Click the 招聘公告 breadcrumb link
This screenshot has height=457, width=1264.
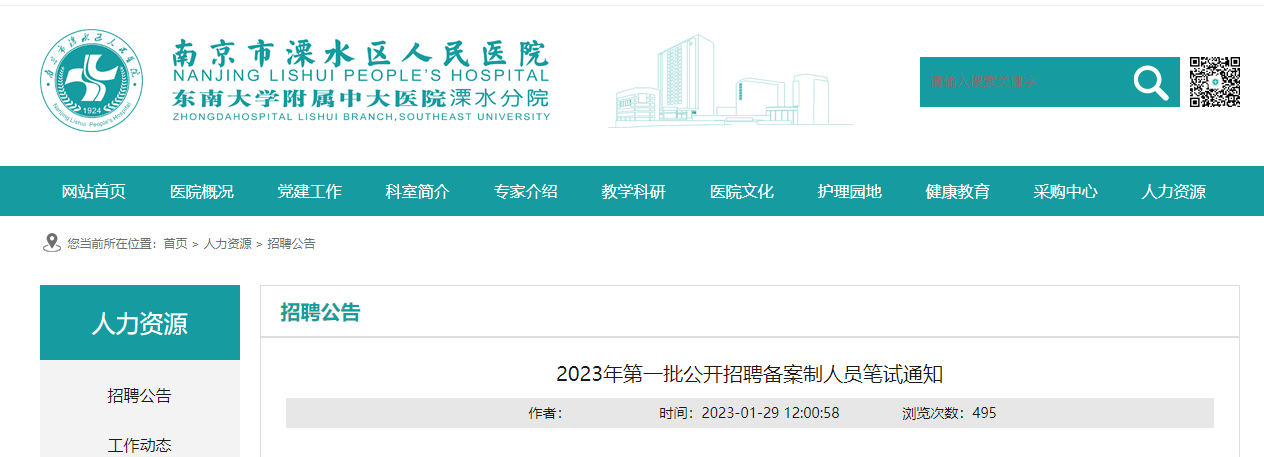coord(292,244)
